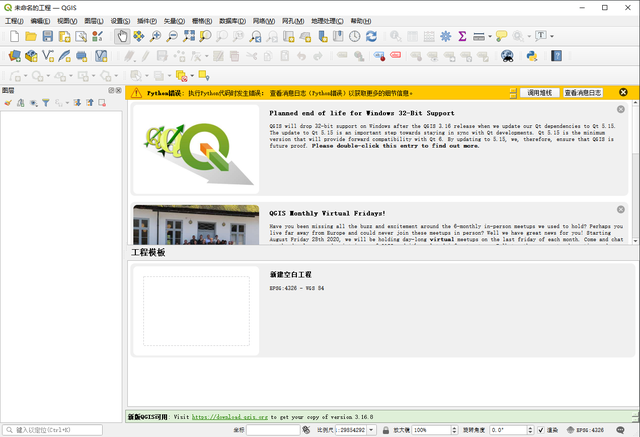Click the OSM search globe plugin icon
640x437 pixels.
click(507, 56)
